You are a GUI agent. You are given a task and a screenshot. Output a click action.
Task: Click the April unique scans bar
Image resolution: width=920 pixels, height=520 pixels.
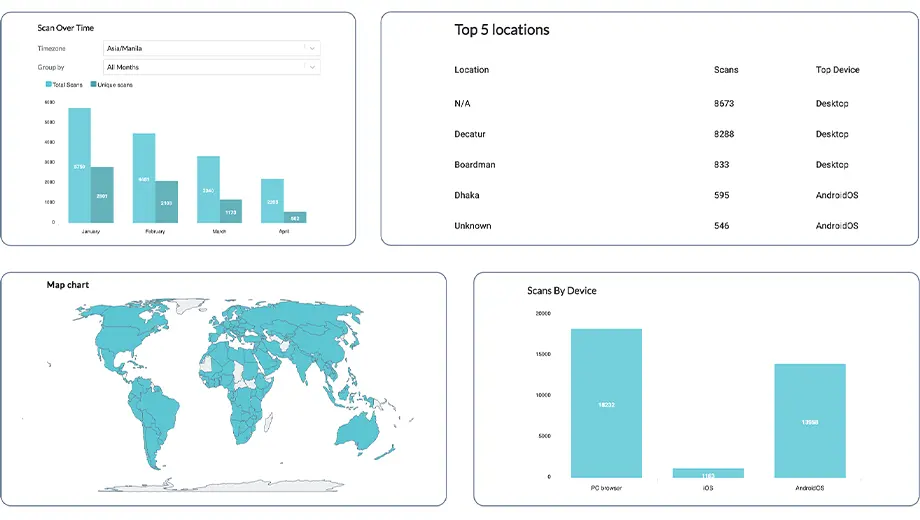click(x=295, y=217)
